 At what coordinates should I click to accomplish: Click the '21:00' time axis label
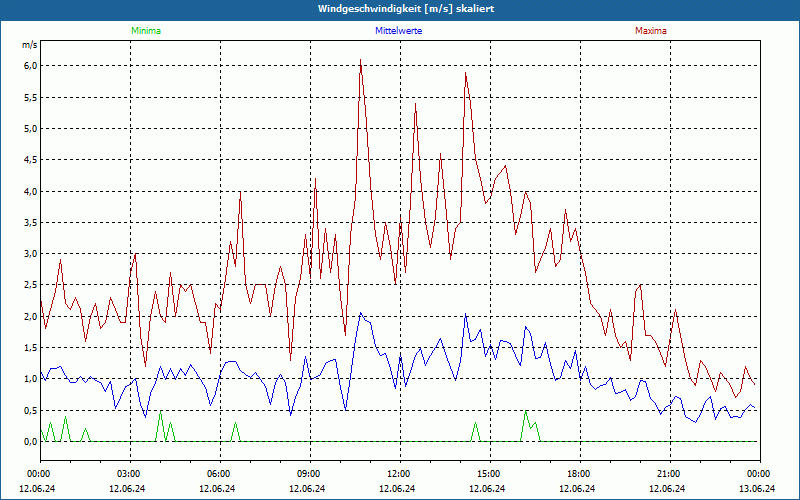coord(670,474)
